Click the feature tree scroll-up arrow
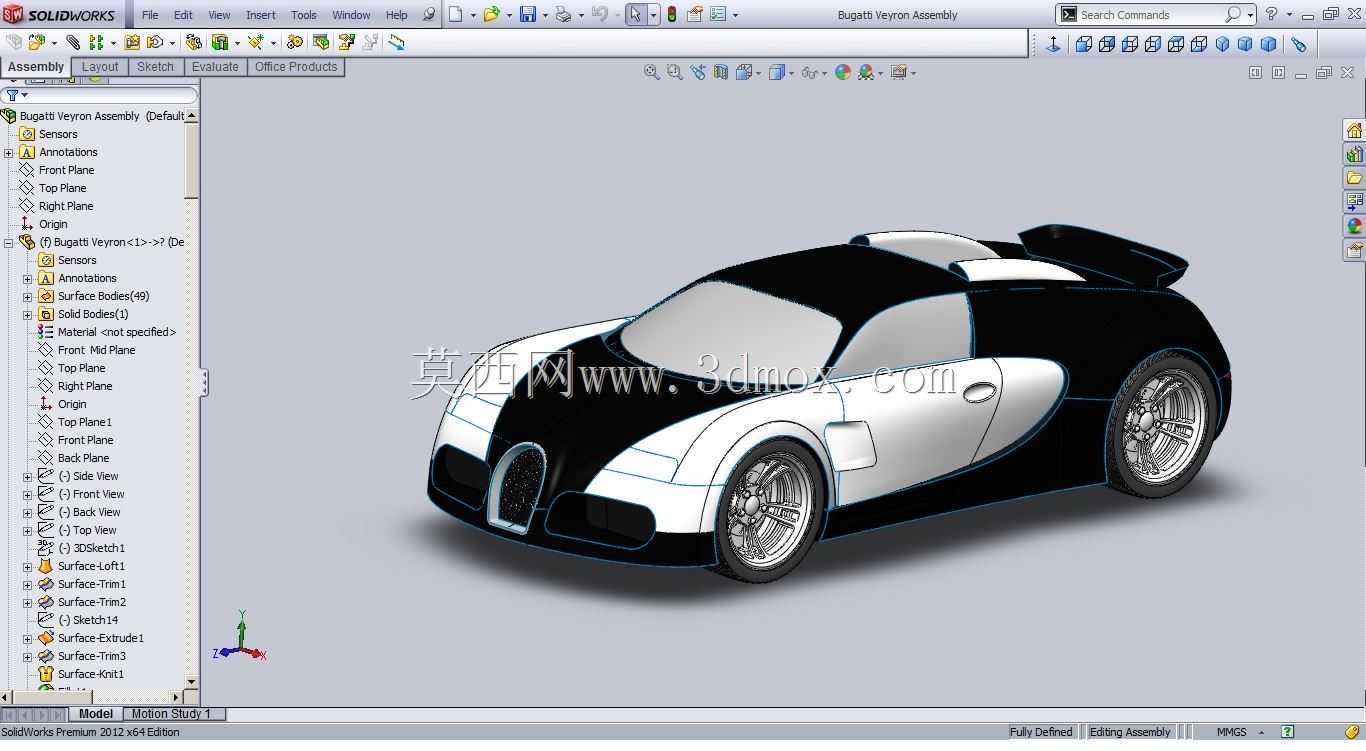1366x751 pixels. coord(191,116)
